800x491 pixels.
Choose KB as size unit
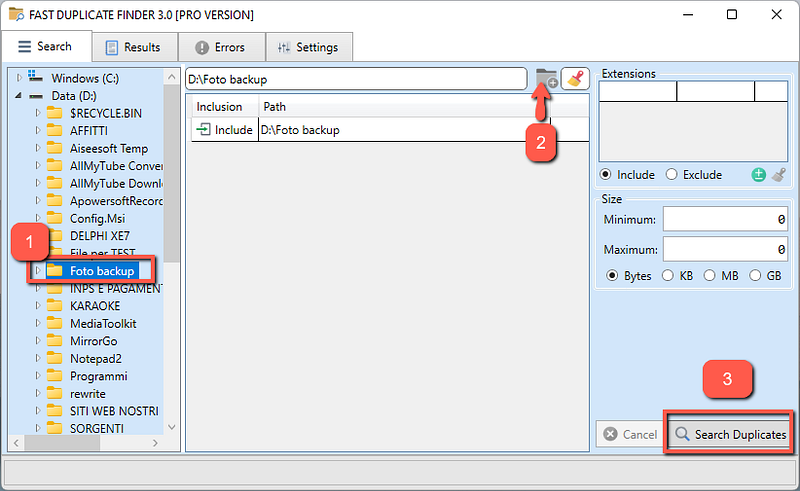tap(667, 276)
